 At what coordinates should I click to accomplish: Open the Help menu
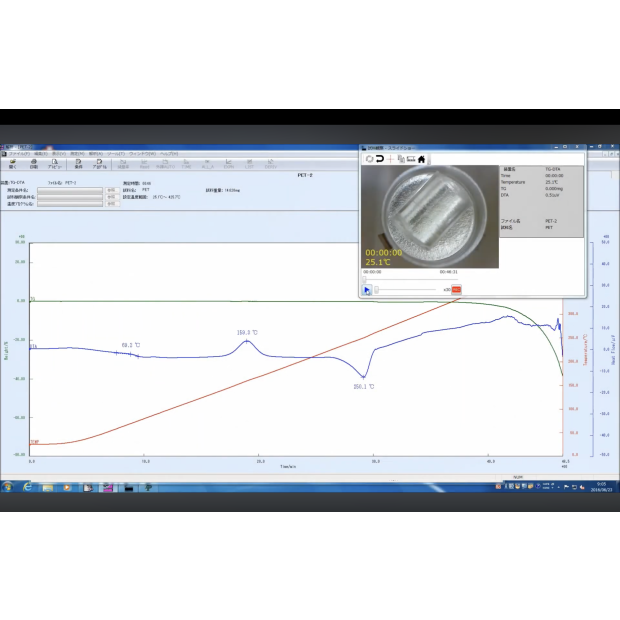(169, 153)
